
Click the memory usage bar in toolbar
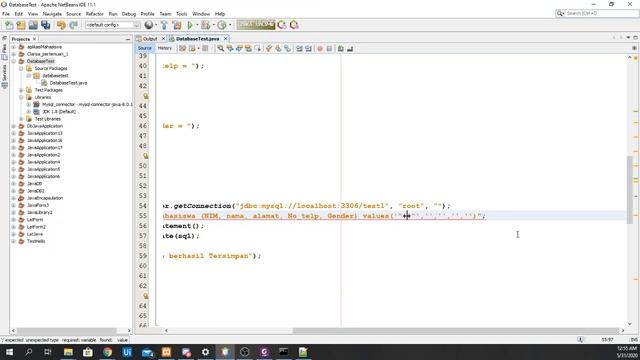tap(256, 25)
